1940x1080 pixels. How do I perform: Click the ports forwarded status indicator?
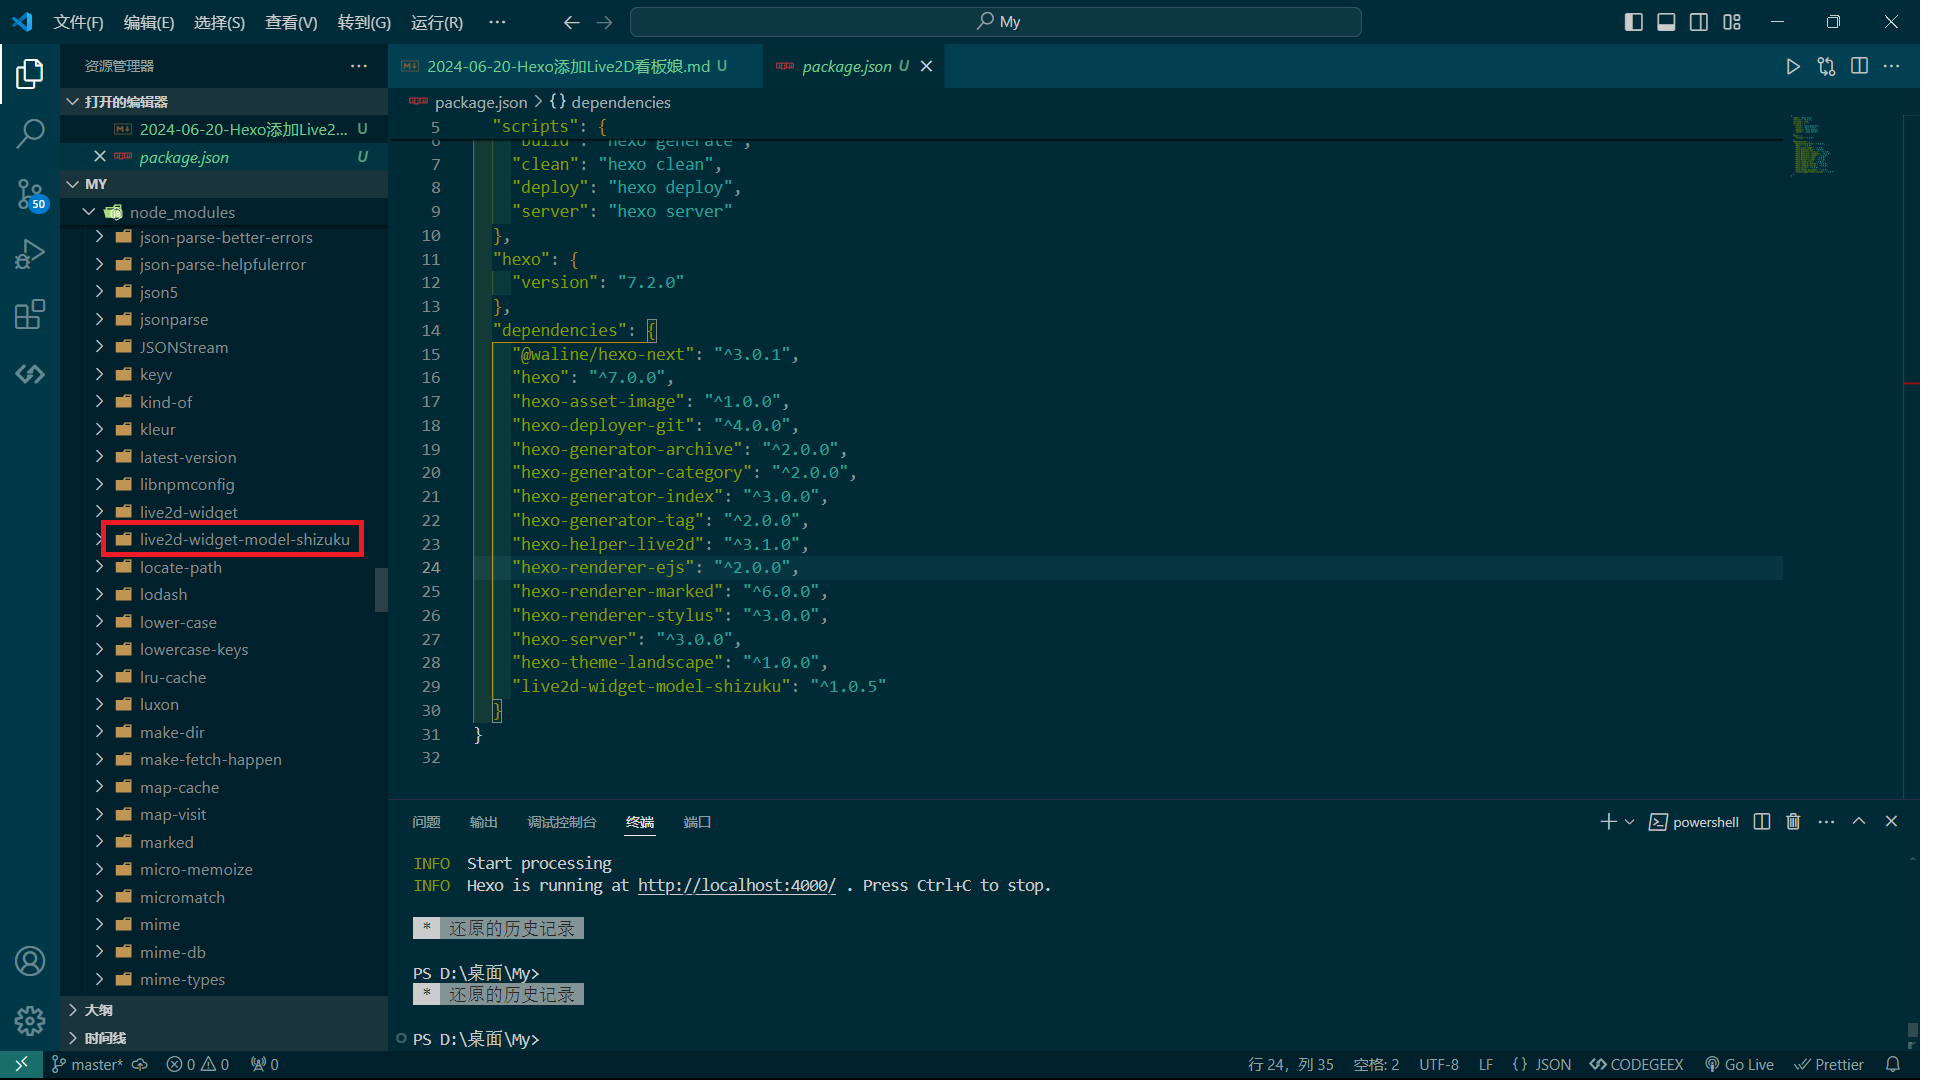265,1064
